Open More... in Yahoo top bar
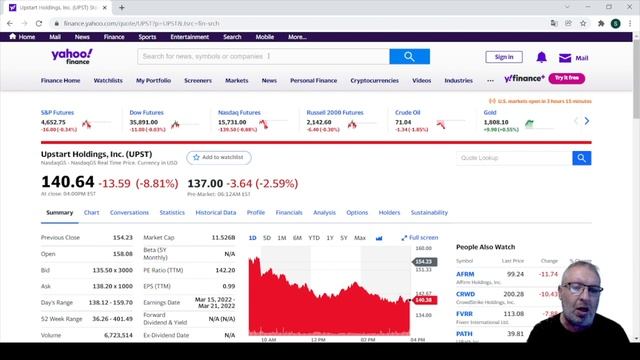 tap(297, 37)
